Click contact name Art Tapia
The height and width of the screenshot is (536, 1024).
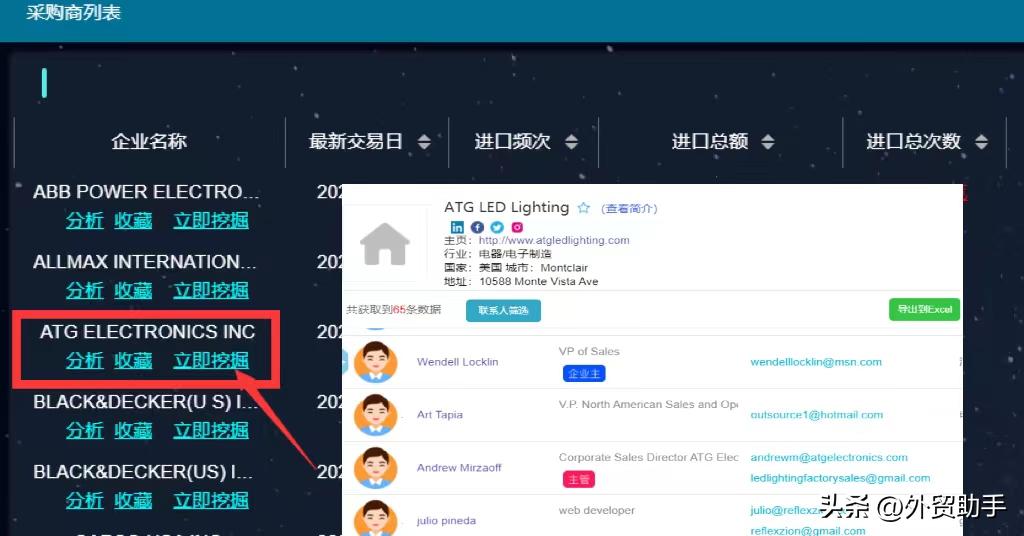[440, 415]
